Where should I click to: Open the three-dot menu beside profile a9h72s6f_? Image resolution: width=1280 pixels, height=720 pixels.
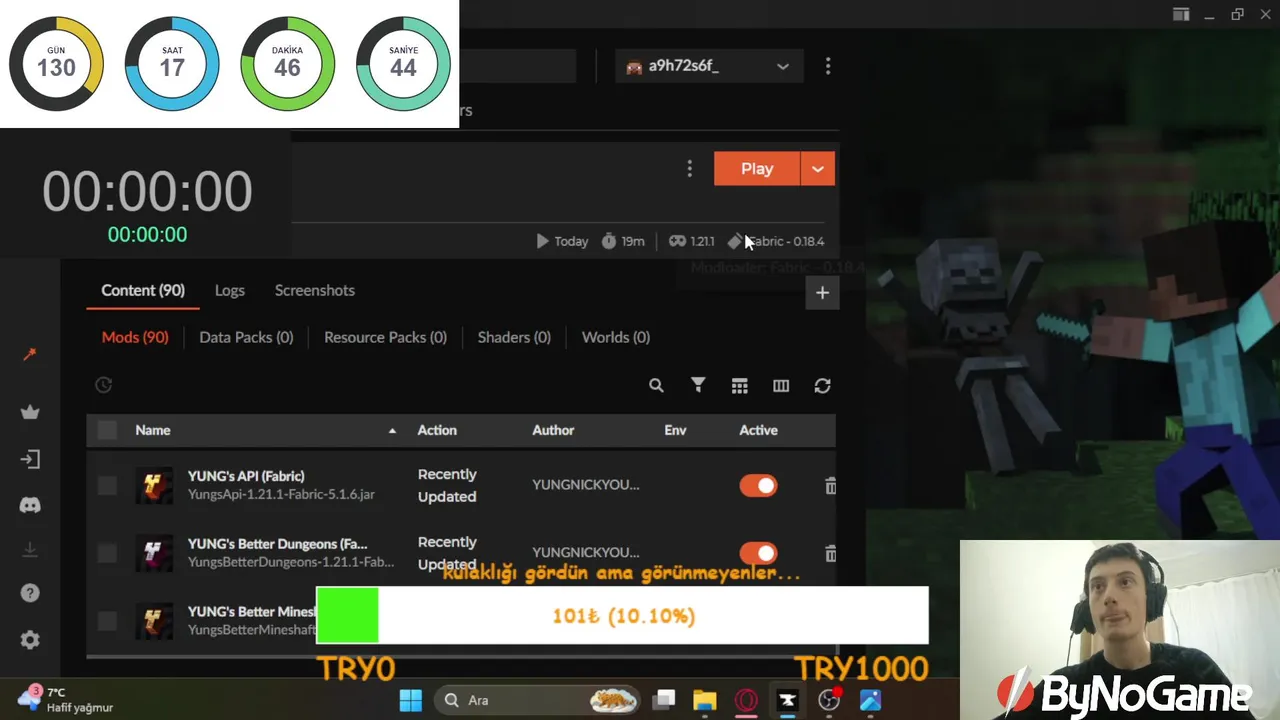(x=828, y=66)
